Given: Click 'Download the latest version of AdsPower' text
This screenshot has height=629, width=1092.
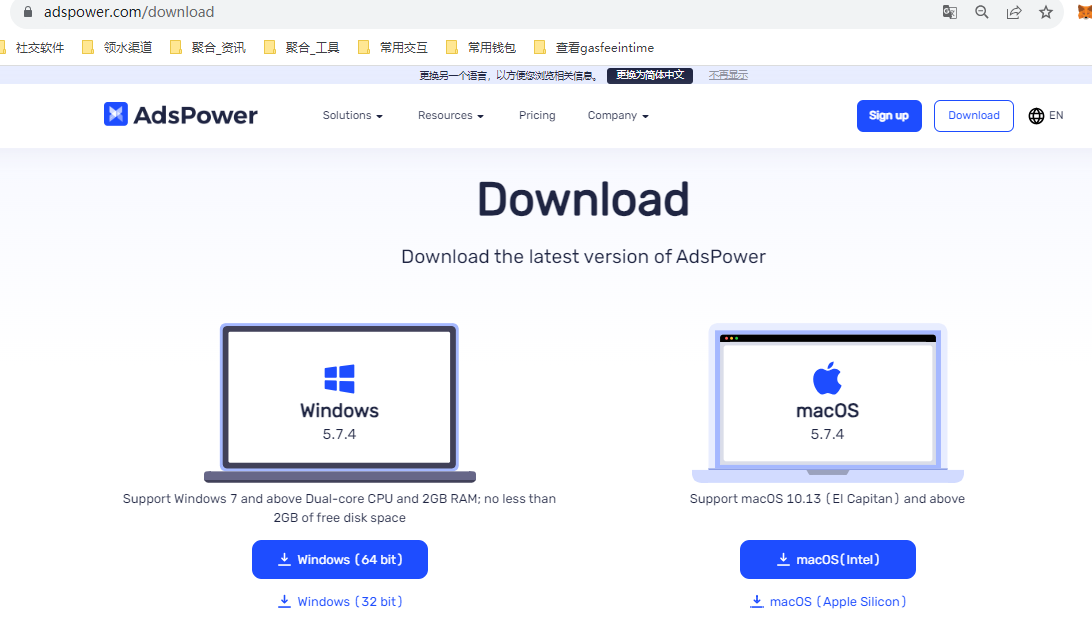Looking at the screenshot, I should 584,256.
